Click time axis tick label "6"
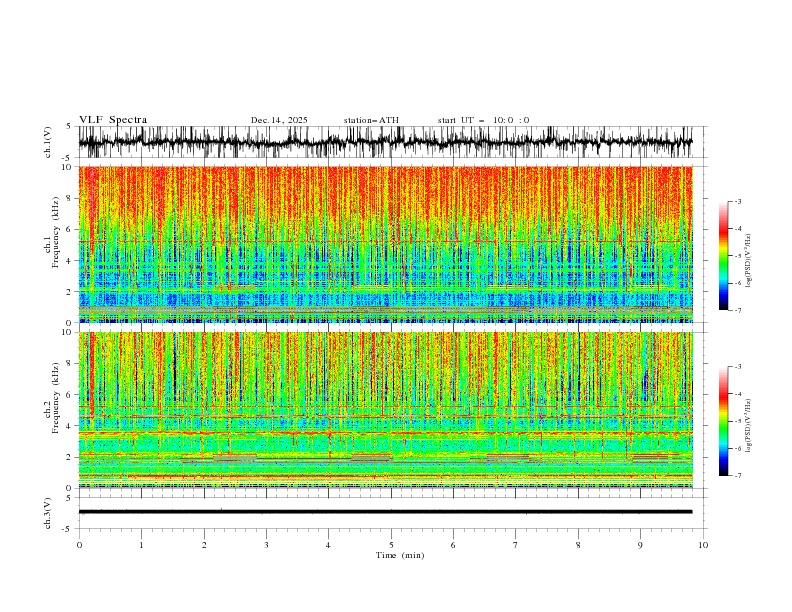Image resolution: width=792 pixels, height=612 pixels. point(453,545)
